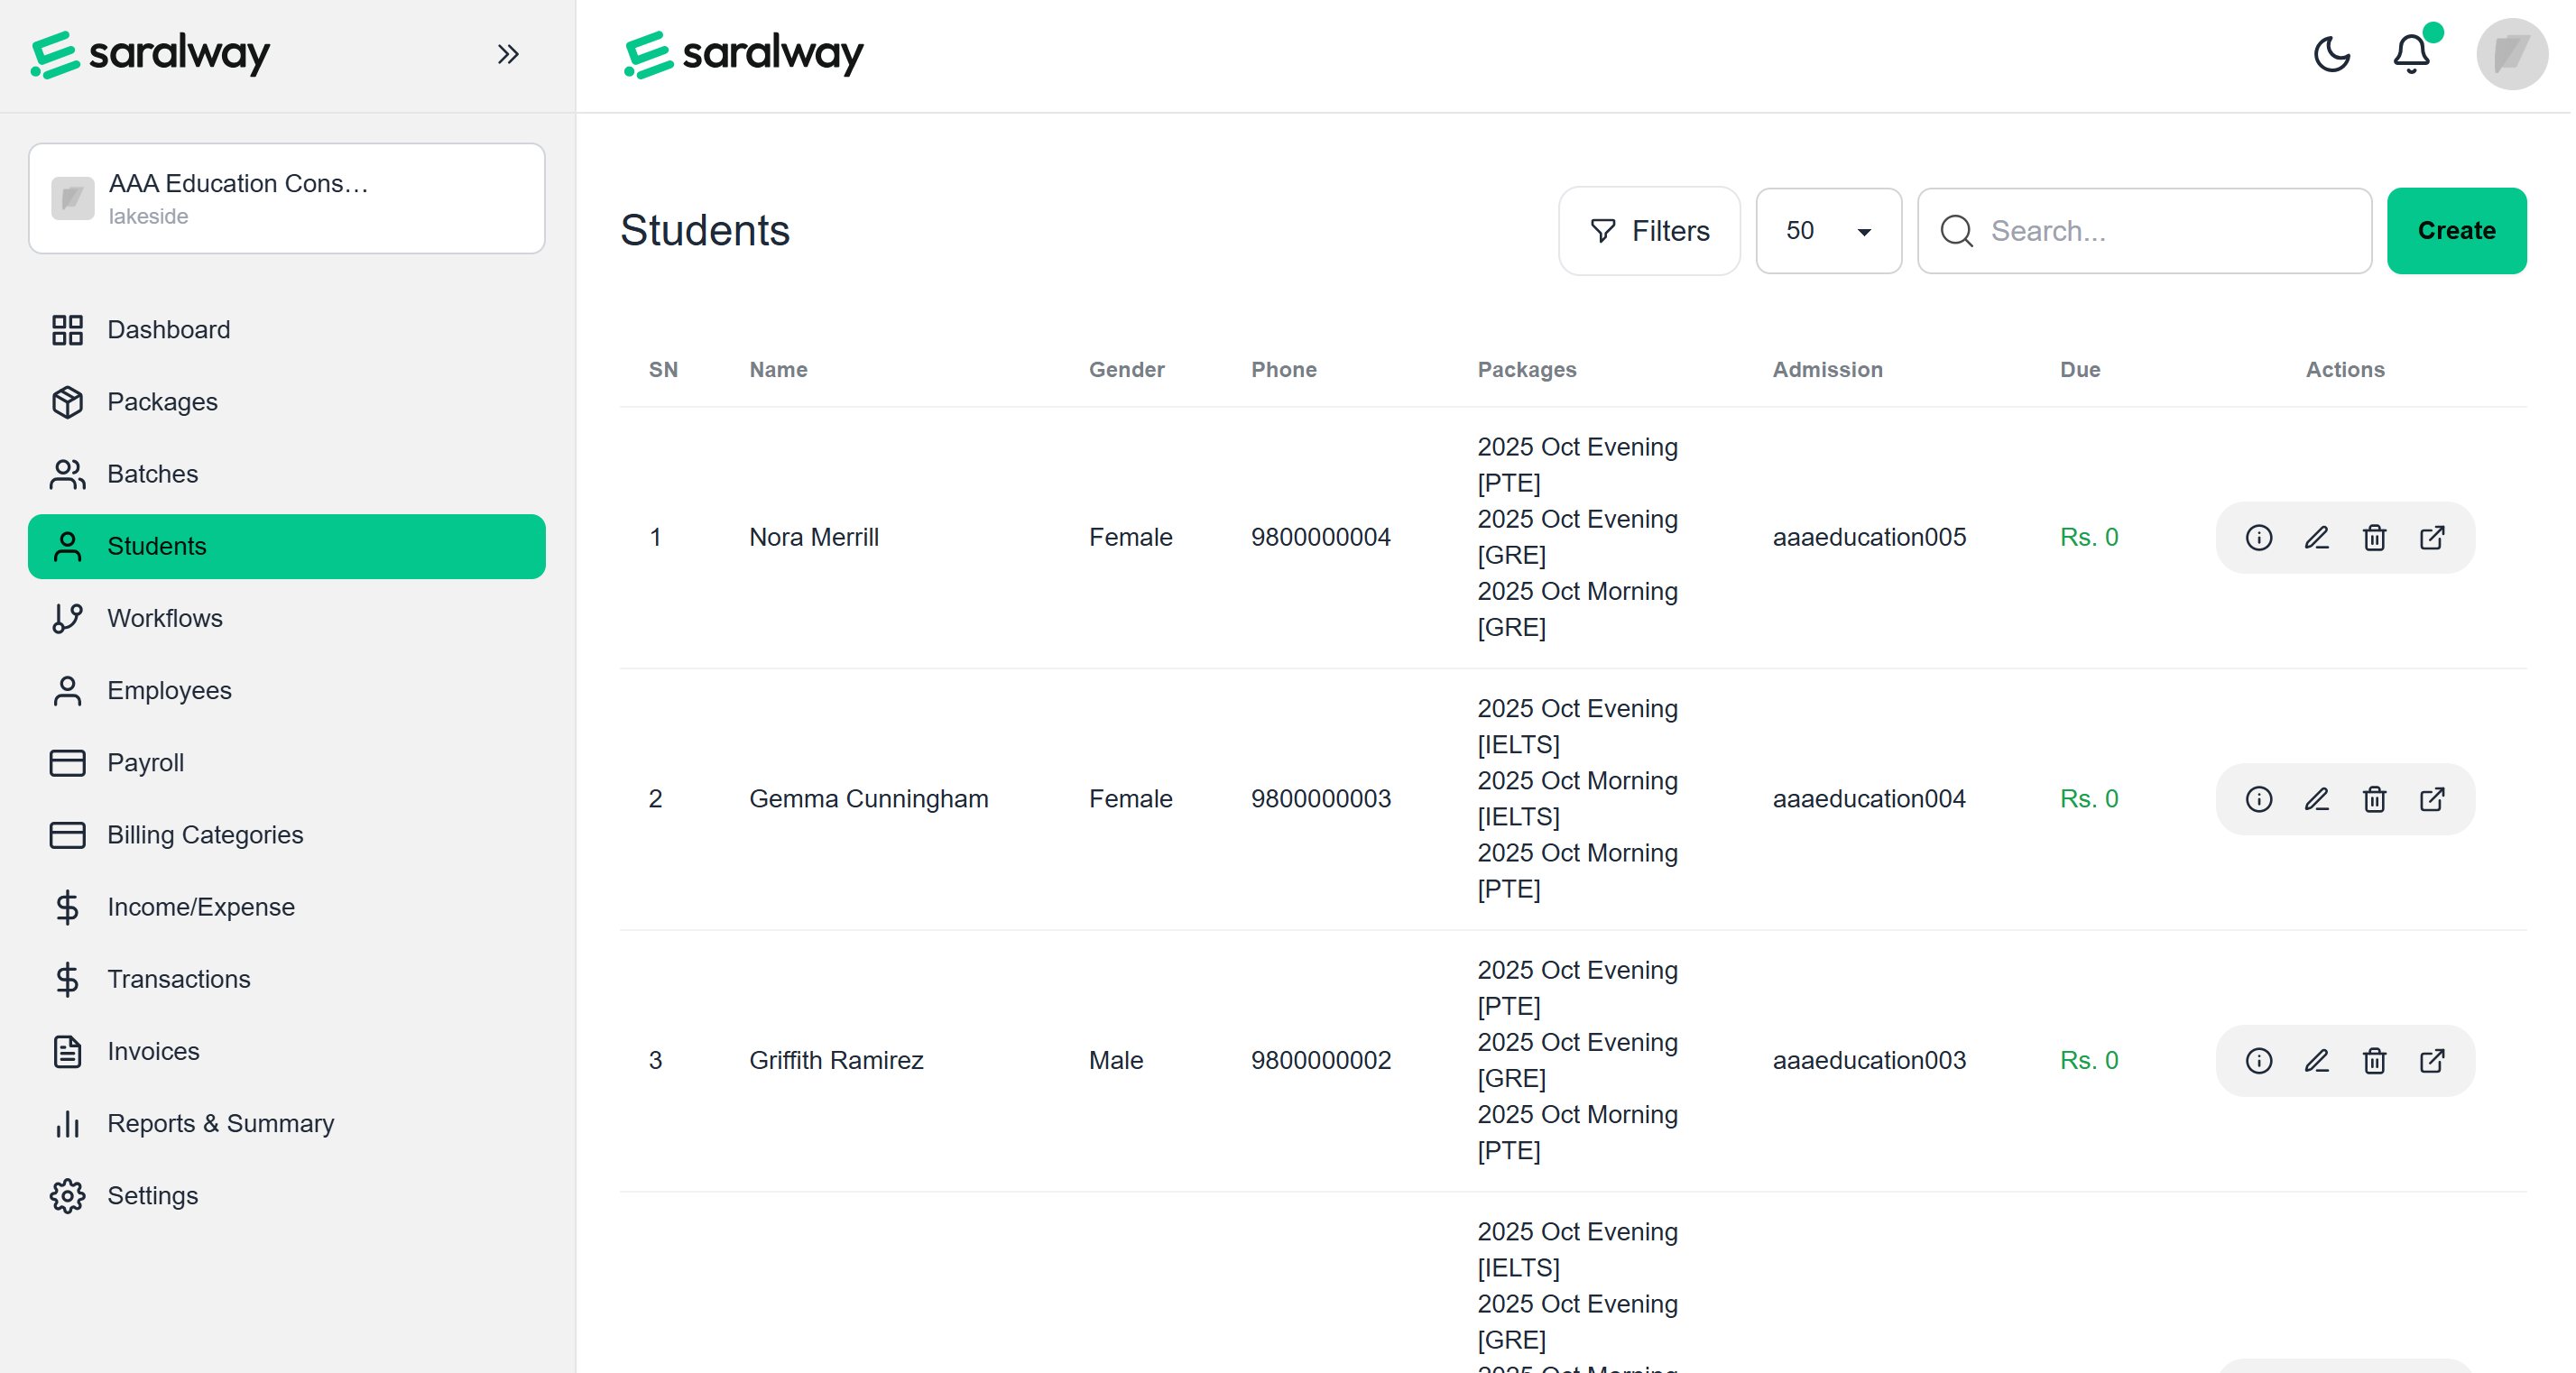Click the Filters button
The height and width of the screenshot is (1373, 2576).
(x=1649, y=231)
